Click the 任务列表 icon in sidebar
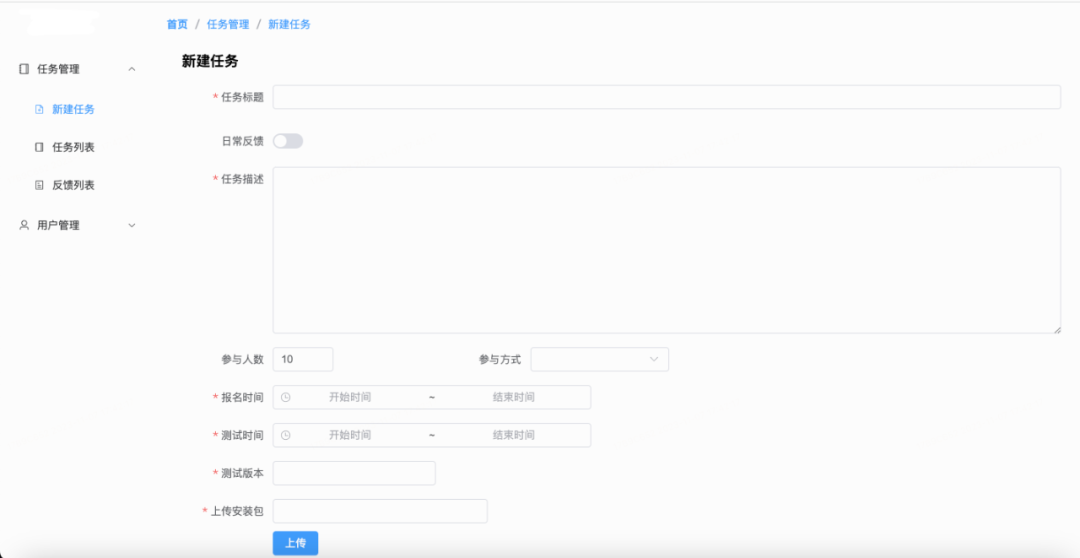The image size is (1080, 558). click(x=39, y=147)
